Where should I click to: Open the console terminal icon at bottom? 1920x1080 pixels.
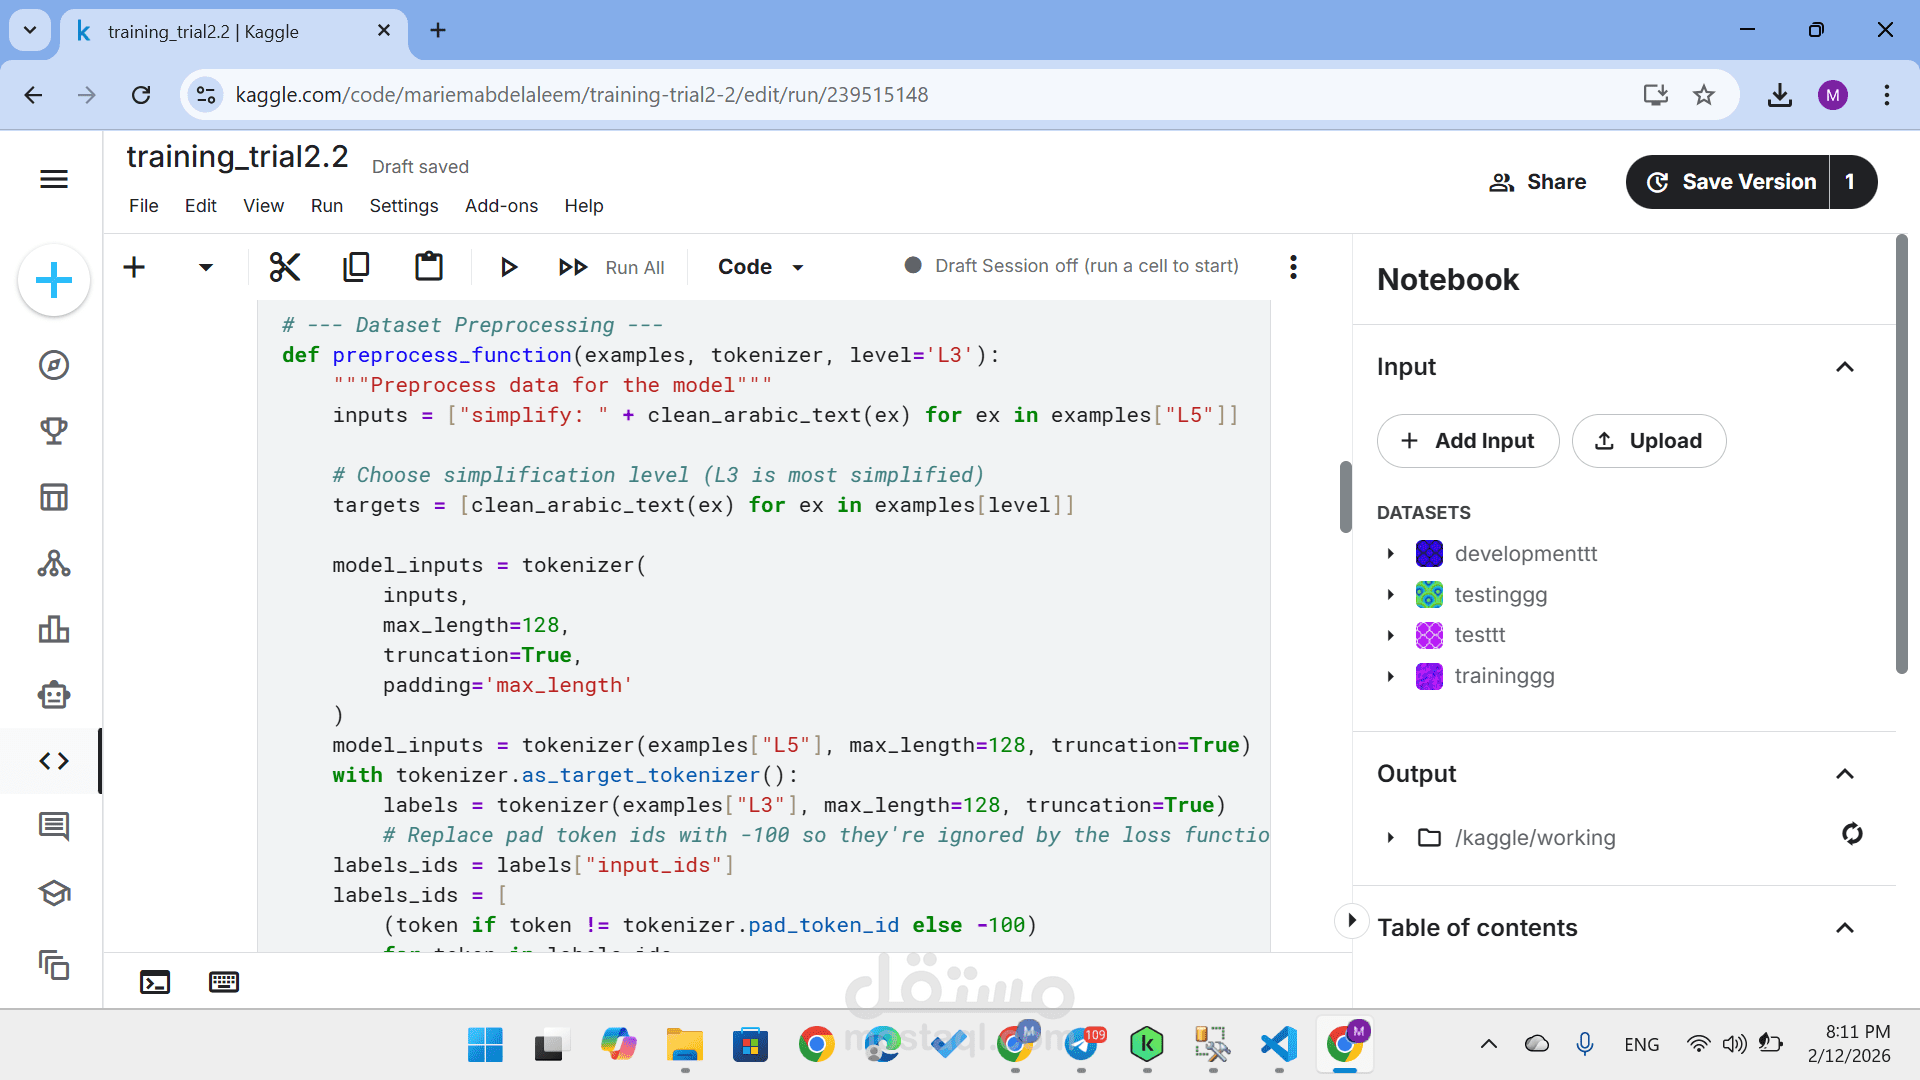pyautogui.click(x=155, y=982)
